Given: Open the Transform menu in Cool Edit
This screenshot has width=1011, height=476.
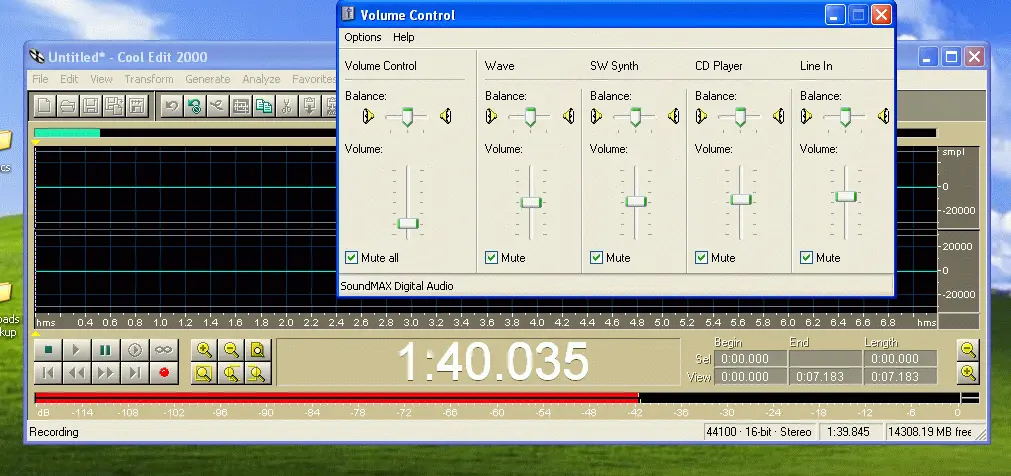Looking at the screenshot, I should [x=149, y=79].
